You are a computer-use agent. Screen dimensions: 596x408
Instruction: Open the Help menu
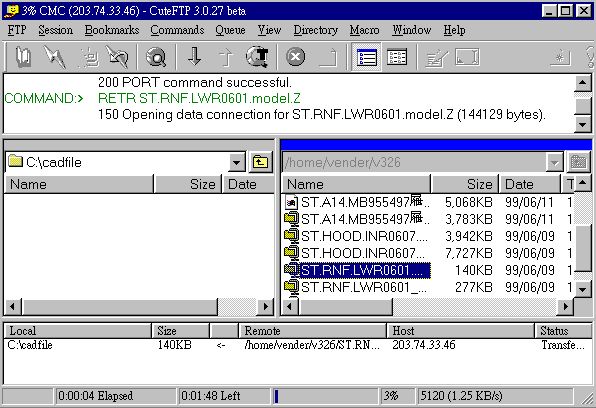coord(454,30)
